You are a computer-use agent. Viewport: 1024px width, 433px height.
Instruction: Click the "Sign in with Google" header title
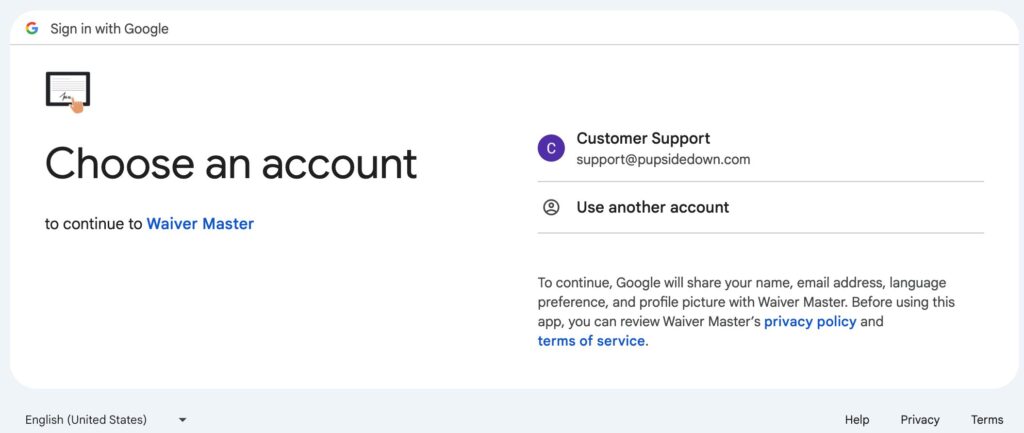109,29
